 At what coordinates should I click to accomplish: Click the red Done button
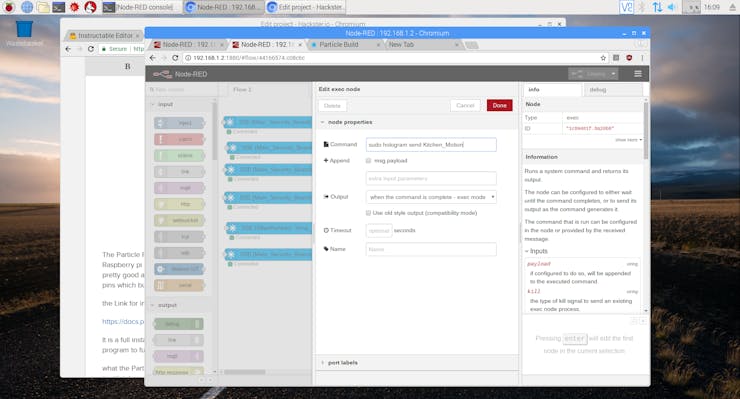pyautogui.click(x=499, y=105)
